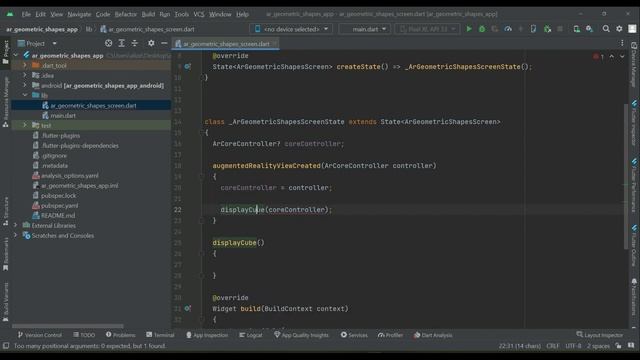Click the line separator CRLF in status bar
640x360 pixels.
(553, 346)
